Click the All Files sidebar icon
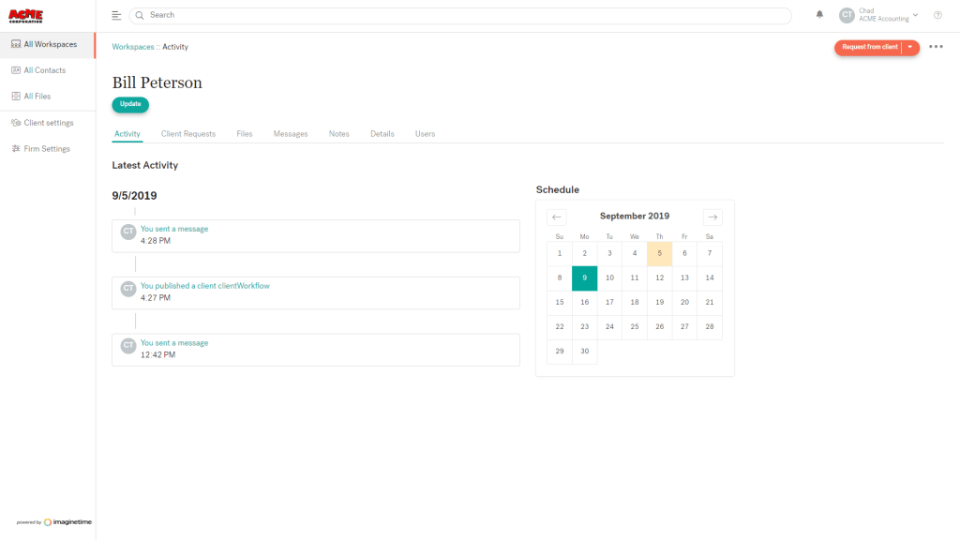 coord(16,96)
